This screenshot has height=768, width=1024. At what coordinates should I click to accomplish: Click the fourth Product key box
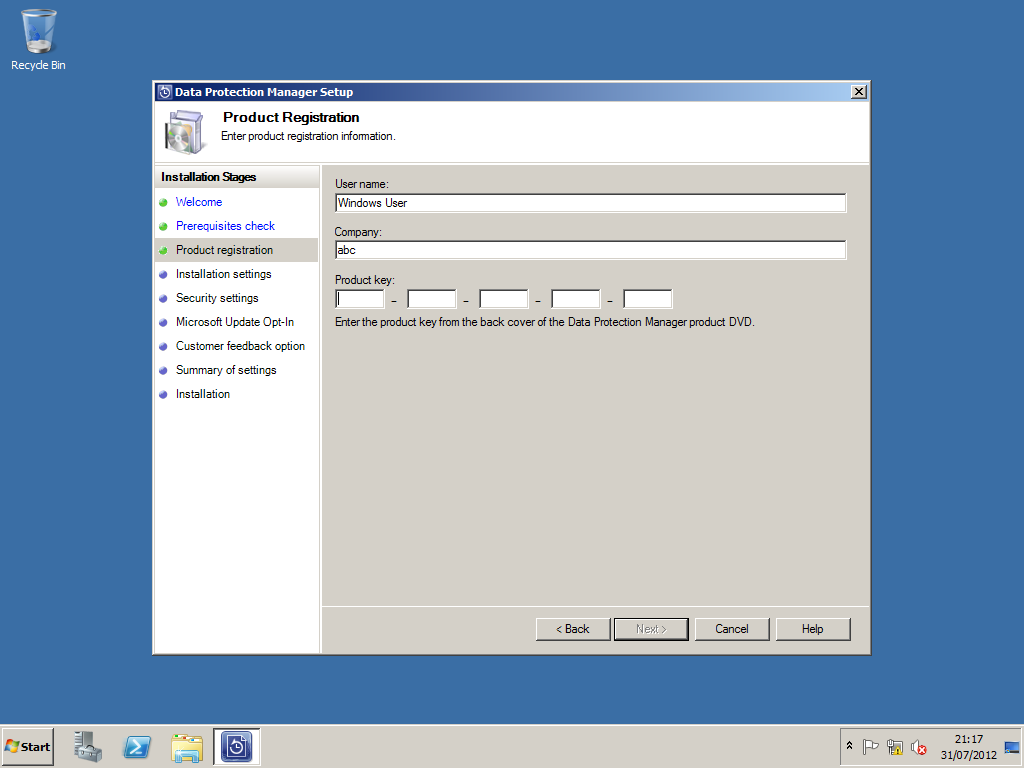pos(575,299)
